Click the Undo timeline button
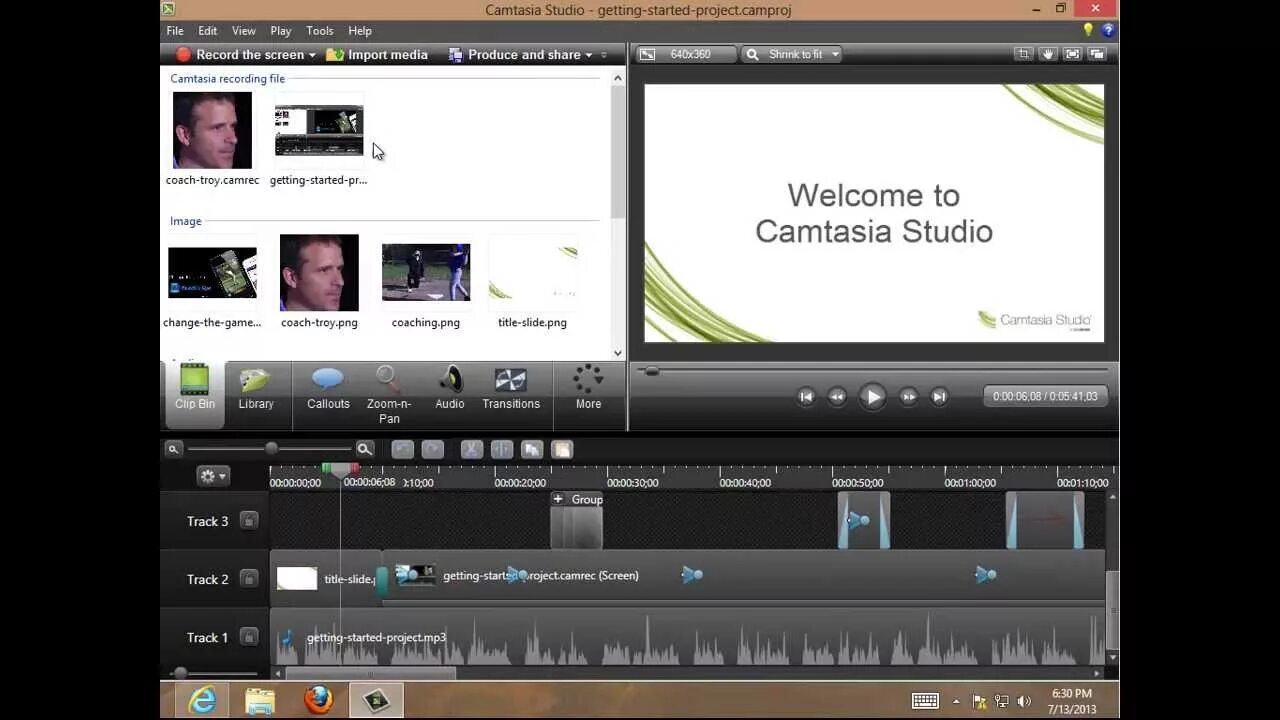Screen dimensions: 1280x720 (x=402, y=450)
